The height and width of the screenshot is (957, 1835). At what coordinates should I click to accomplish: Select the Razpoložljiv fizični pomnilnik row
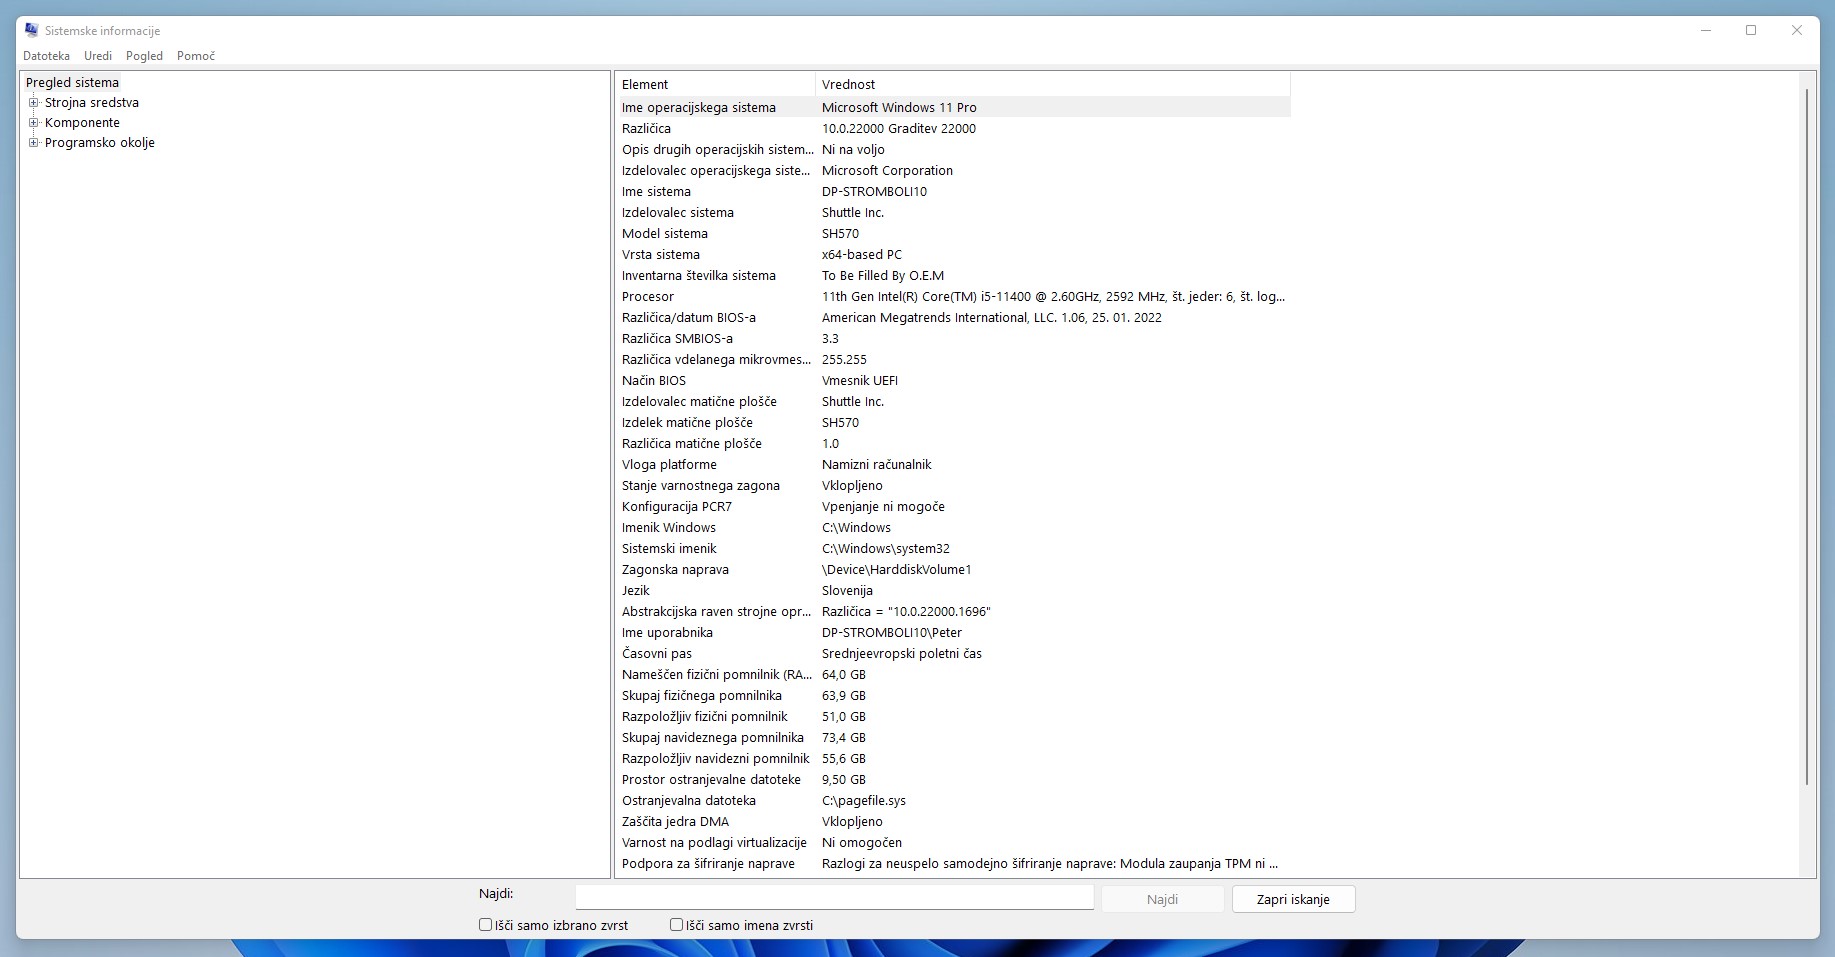(953, 716)
